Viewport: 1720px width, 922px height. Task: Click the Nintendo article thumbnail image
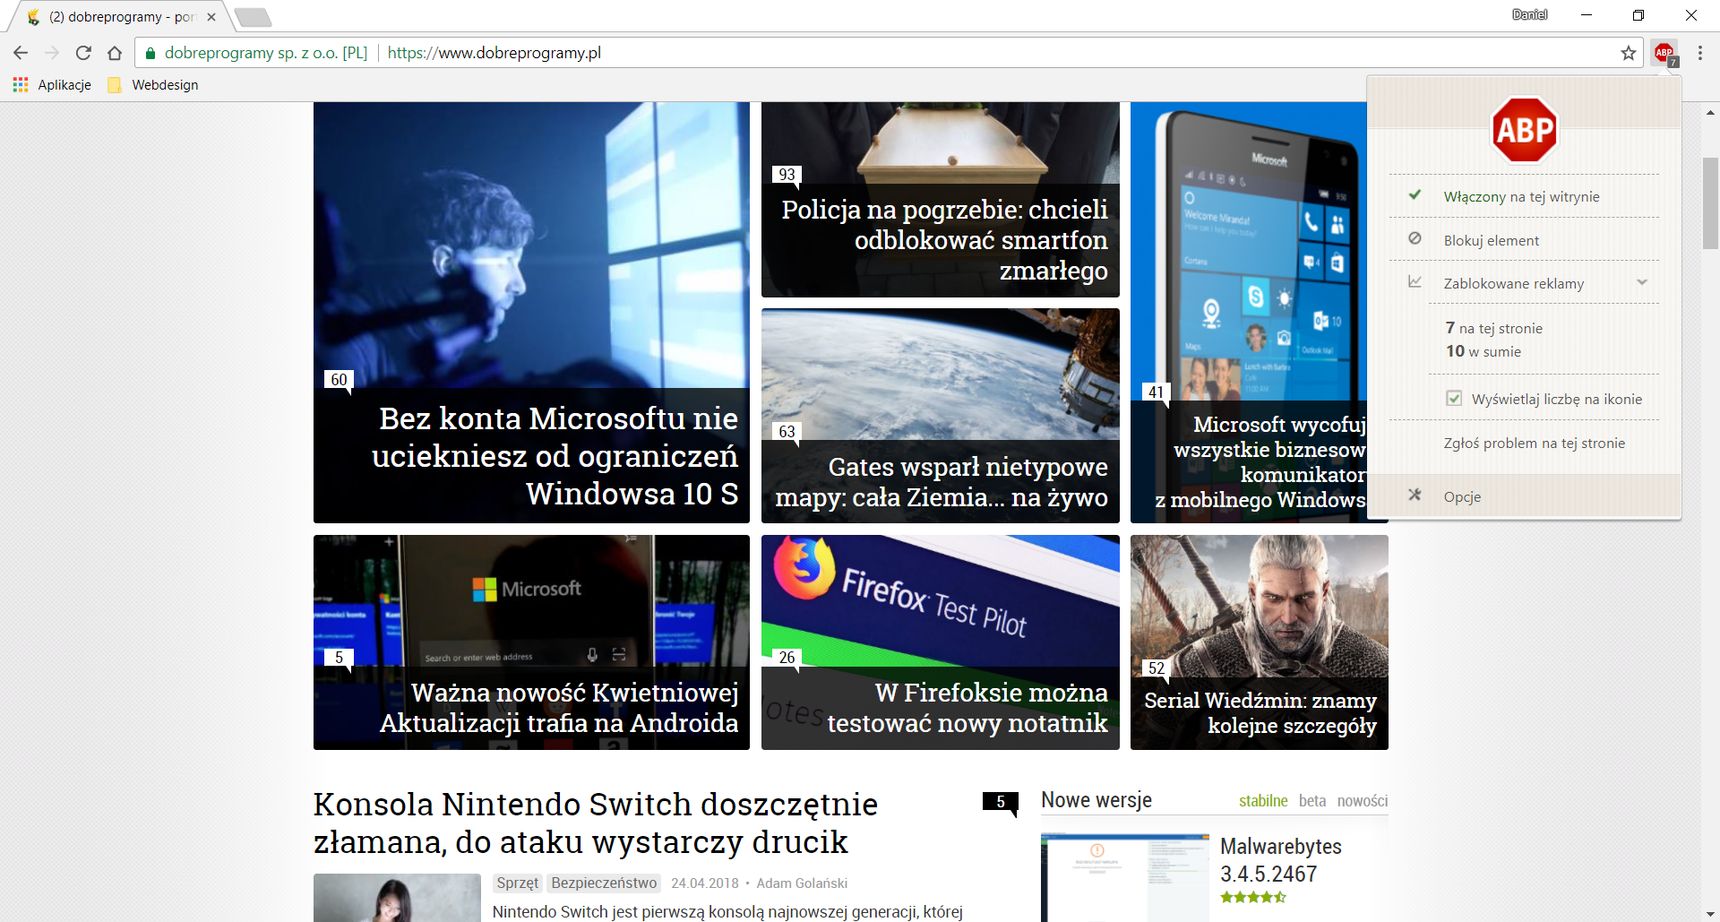(397, 898)
